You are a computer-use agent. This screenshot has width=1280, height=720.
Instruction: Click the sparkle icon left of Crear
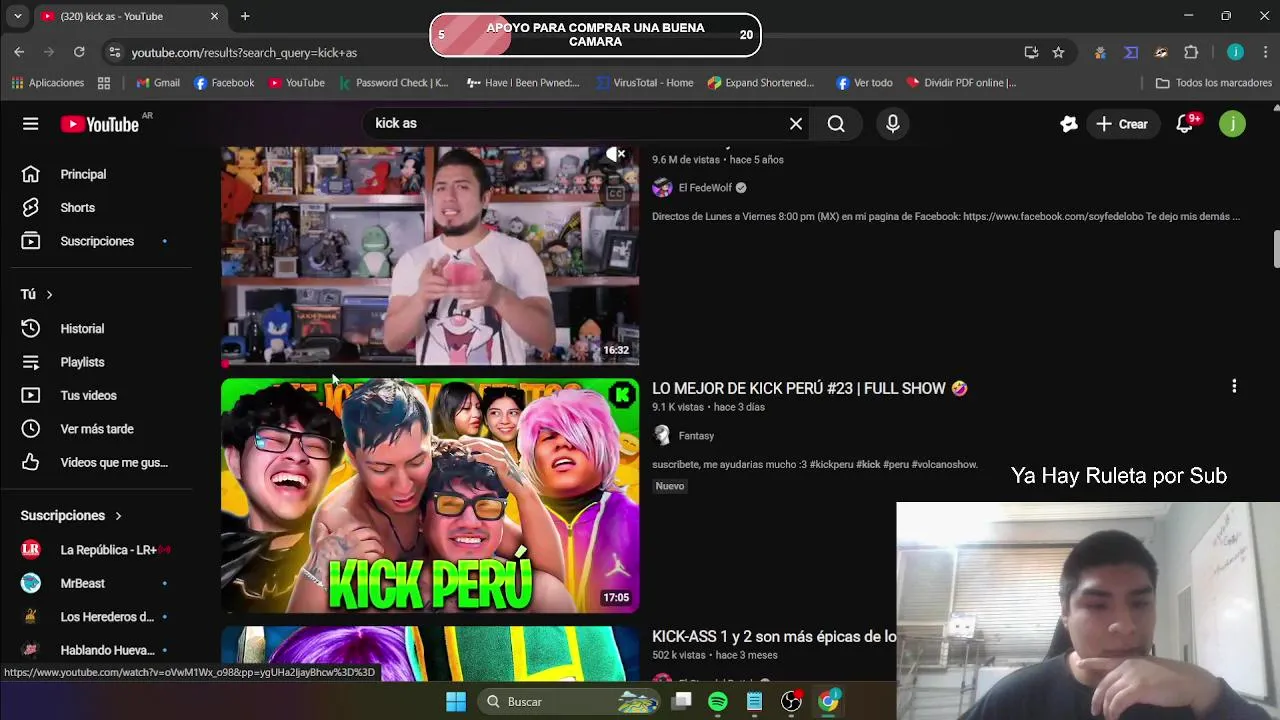(x=1069, y=124)
